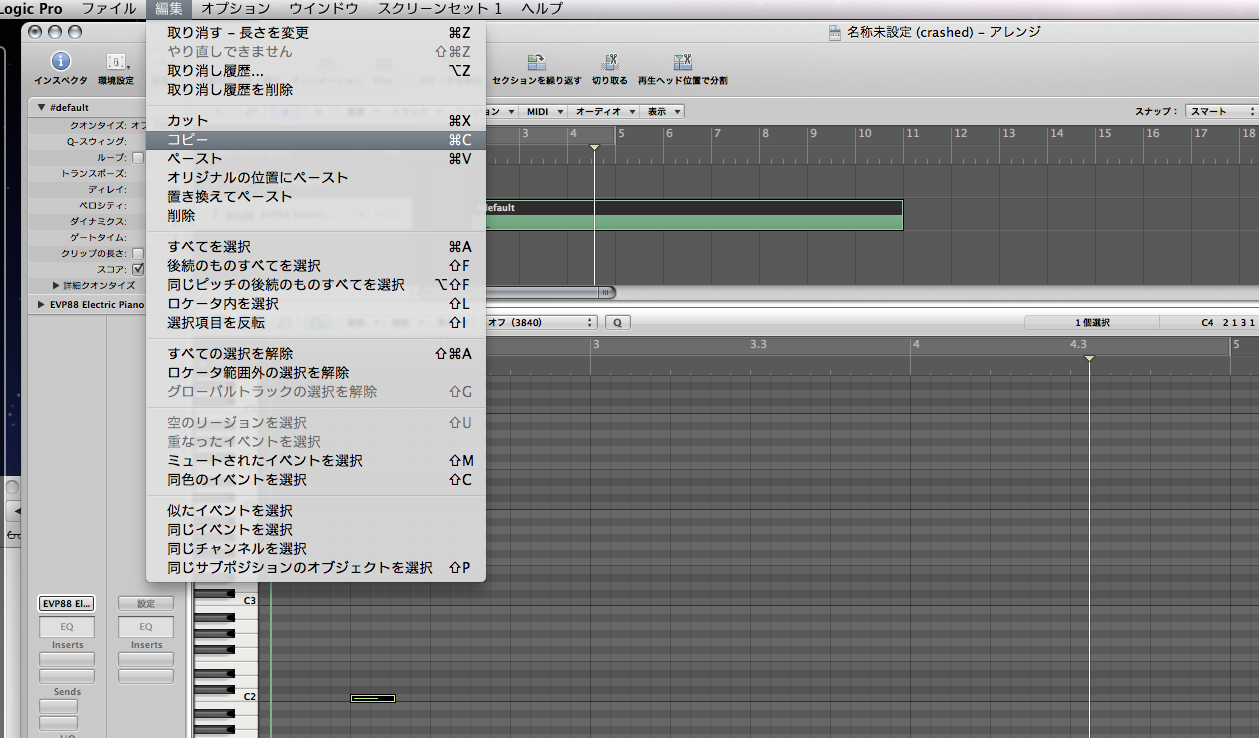Expand the EVP88 Electric Piano inspector section

point(41,305)
